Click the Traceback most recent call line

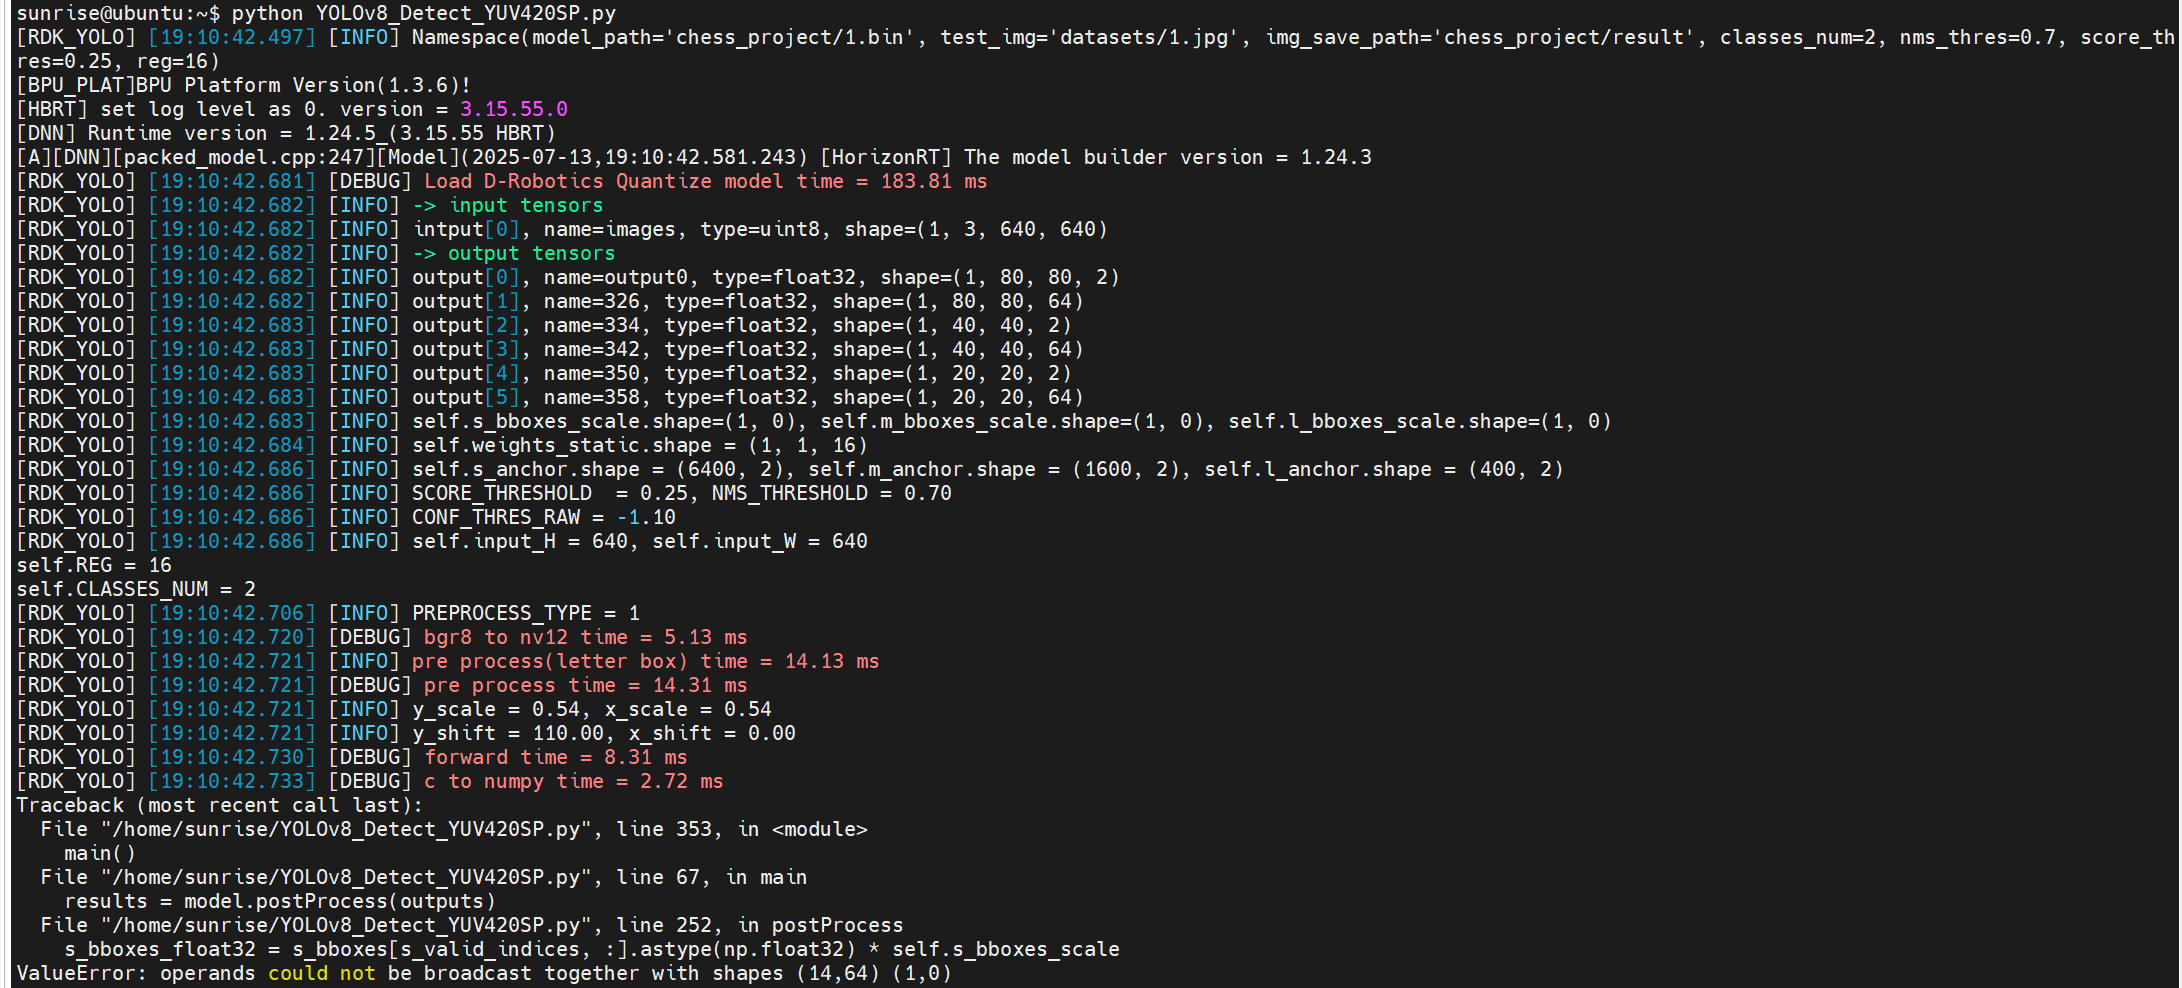coord(220,805)
